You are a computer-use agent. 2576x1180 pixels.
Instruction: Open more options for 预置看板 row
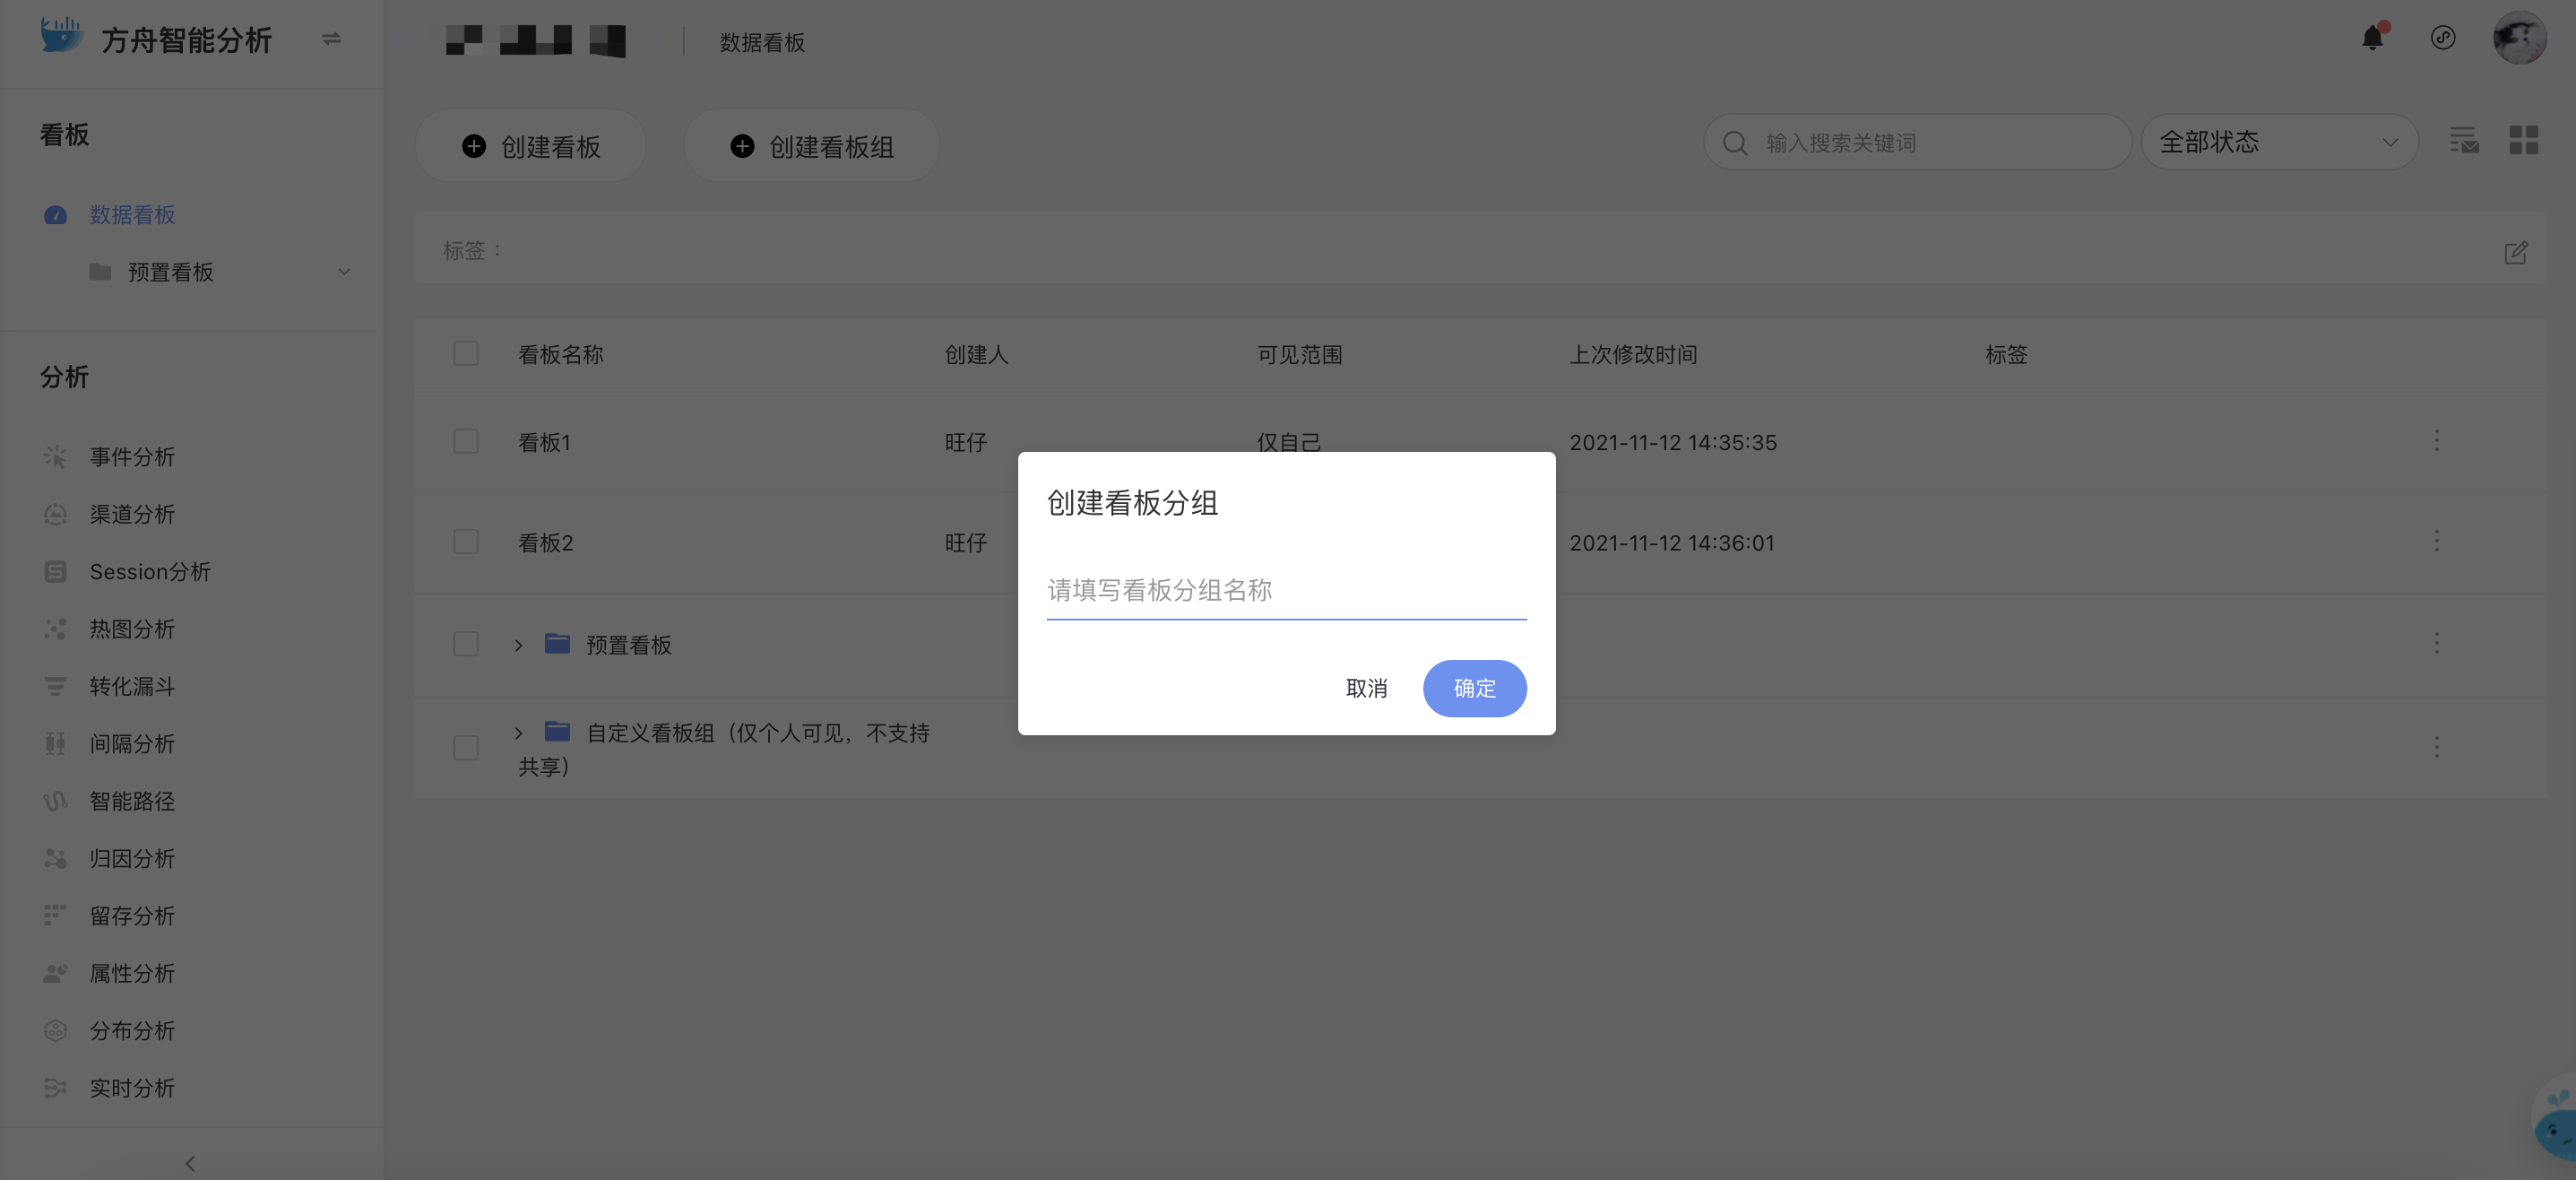click(2437, 643)
